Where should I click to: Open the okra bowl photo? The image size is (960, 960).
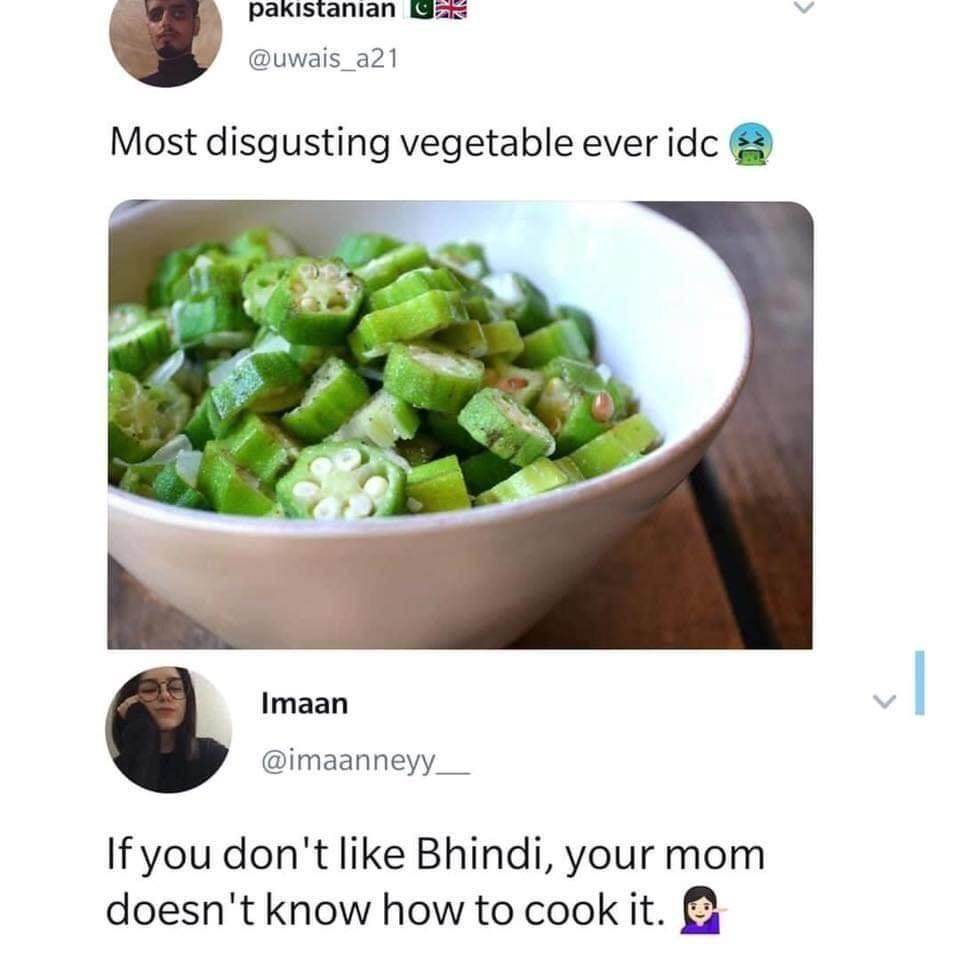[x=460, y=425]
